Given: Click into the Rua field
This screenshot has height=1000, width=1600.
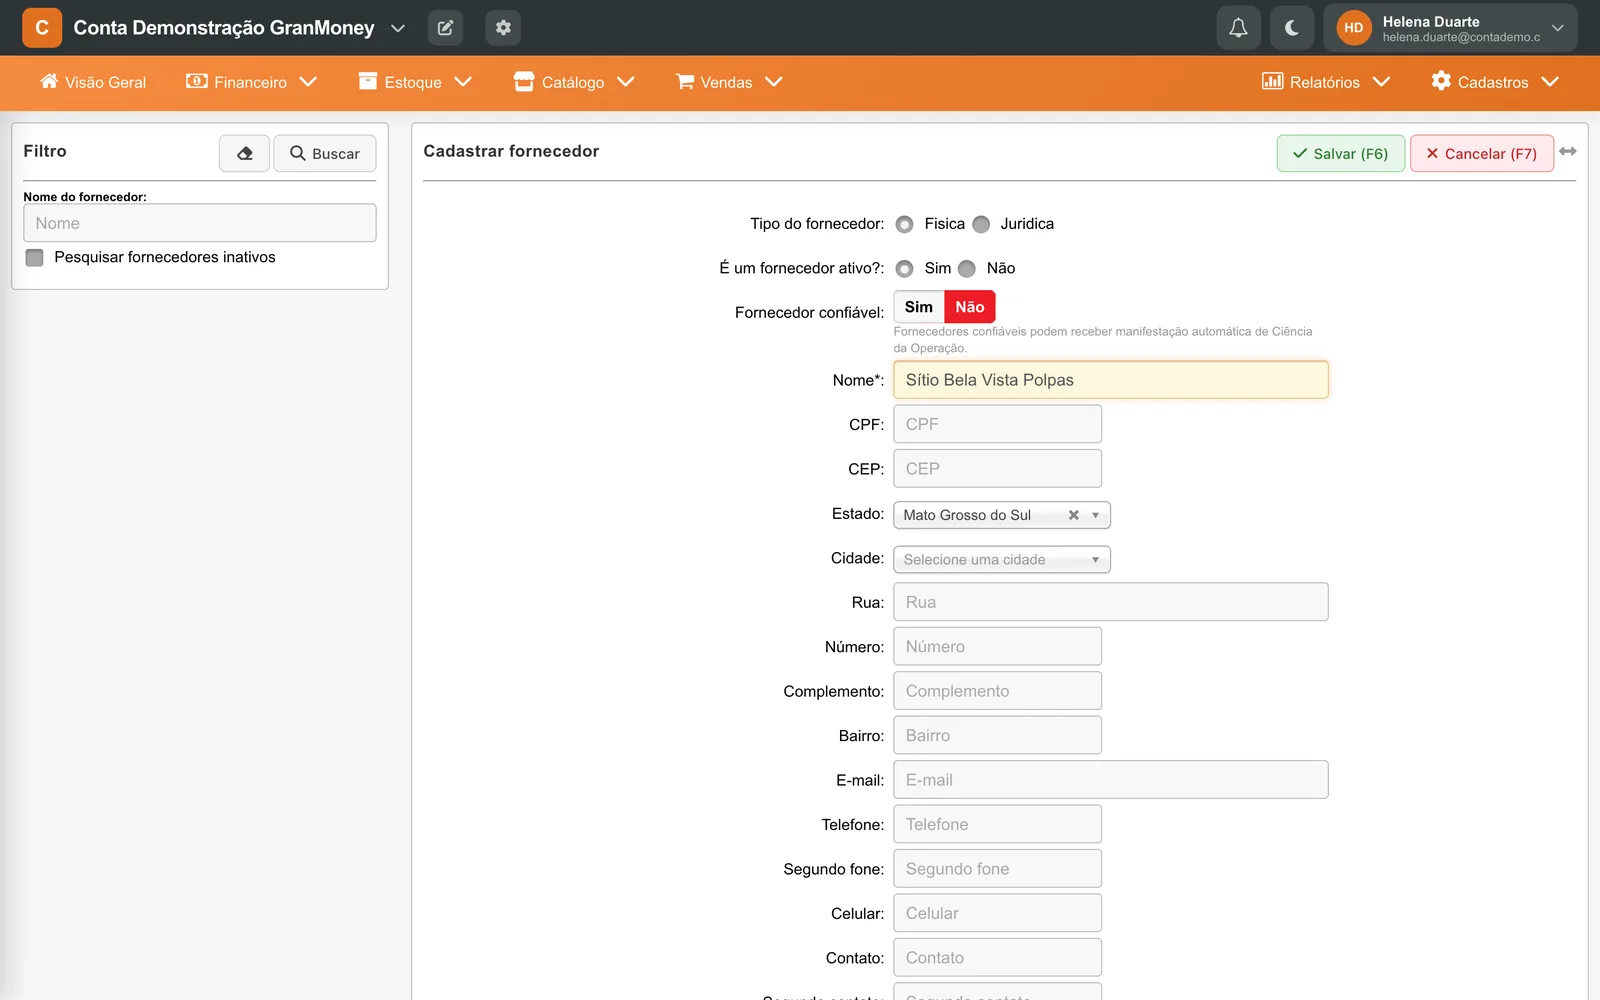Looking at the screenshot, I should click(1111, 602).
